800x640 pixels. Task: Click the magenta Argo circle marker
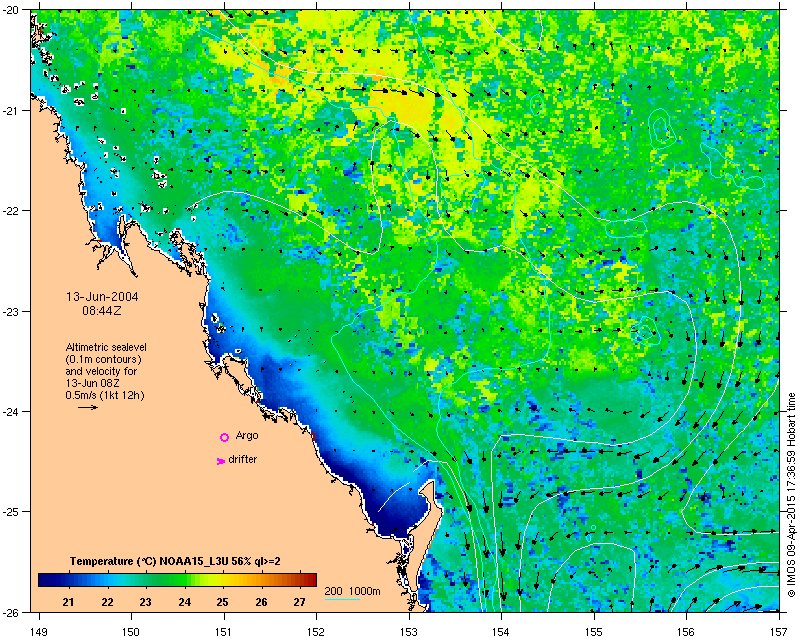point(224,437)
